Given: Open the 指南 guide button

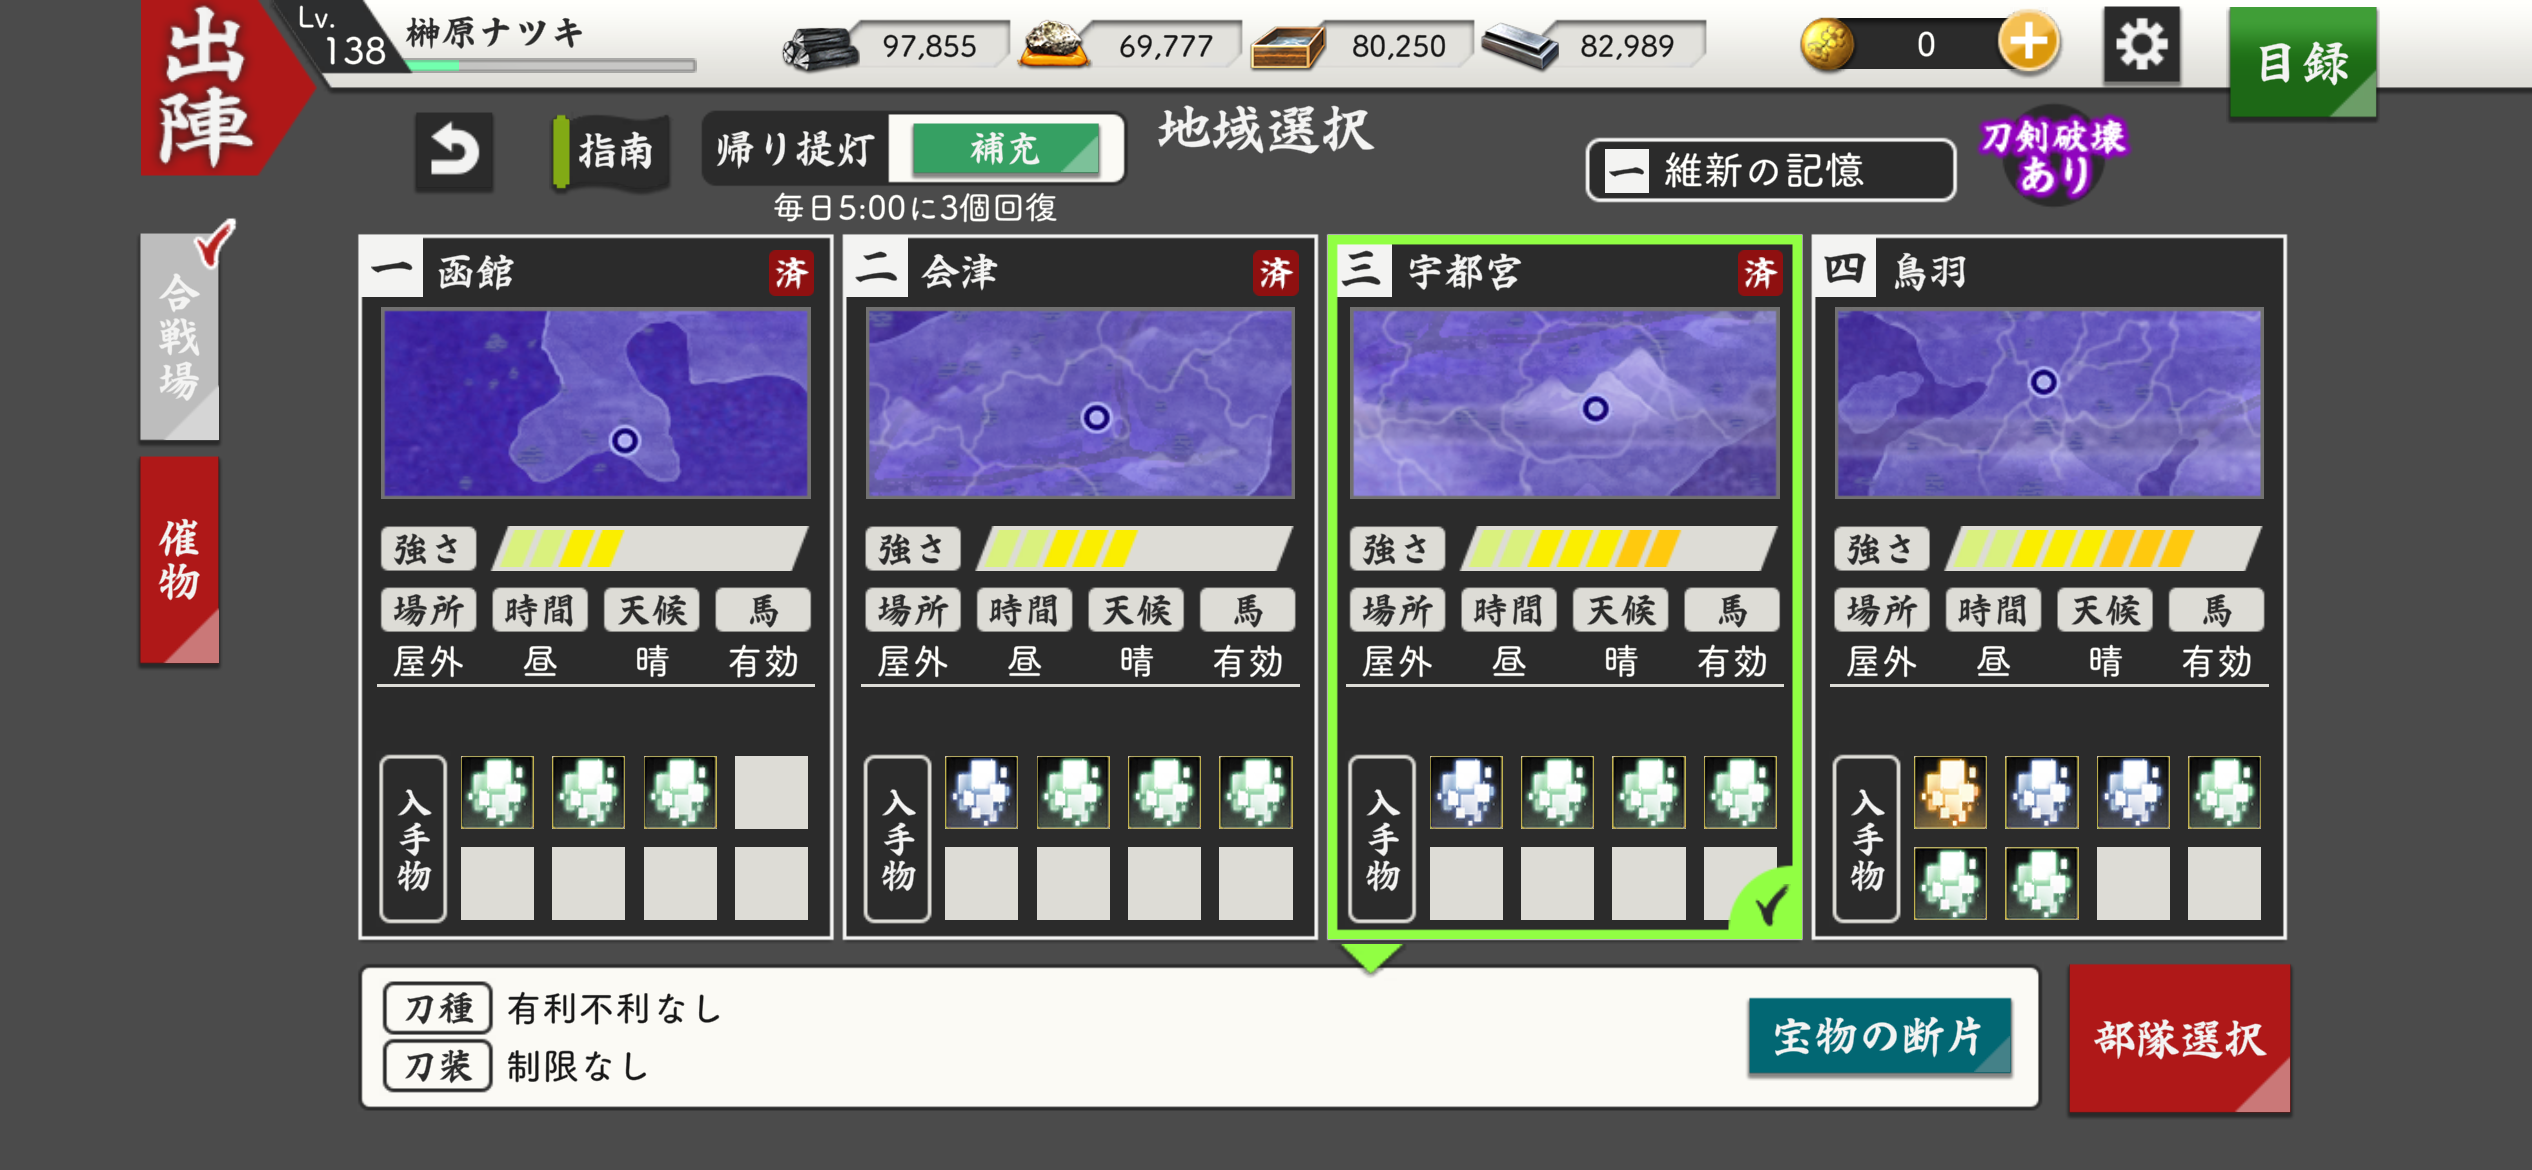Looking at the screenshot, I should (x=609, y=151).
